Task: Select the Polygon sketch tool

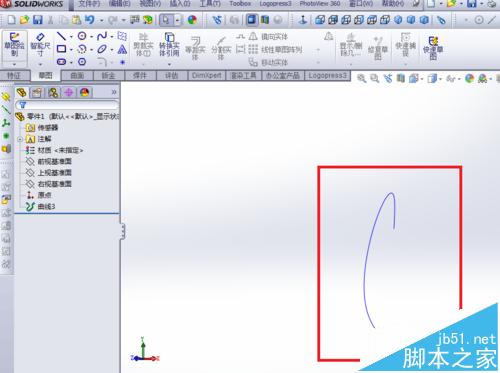Action: (x=82, y=62)
